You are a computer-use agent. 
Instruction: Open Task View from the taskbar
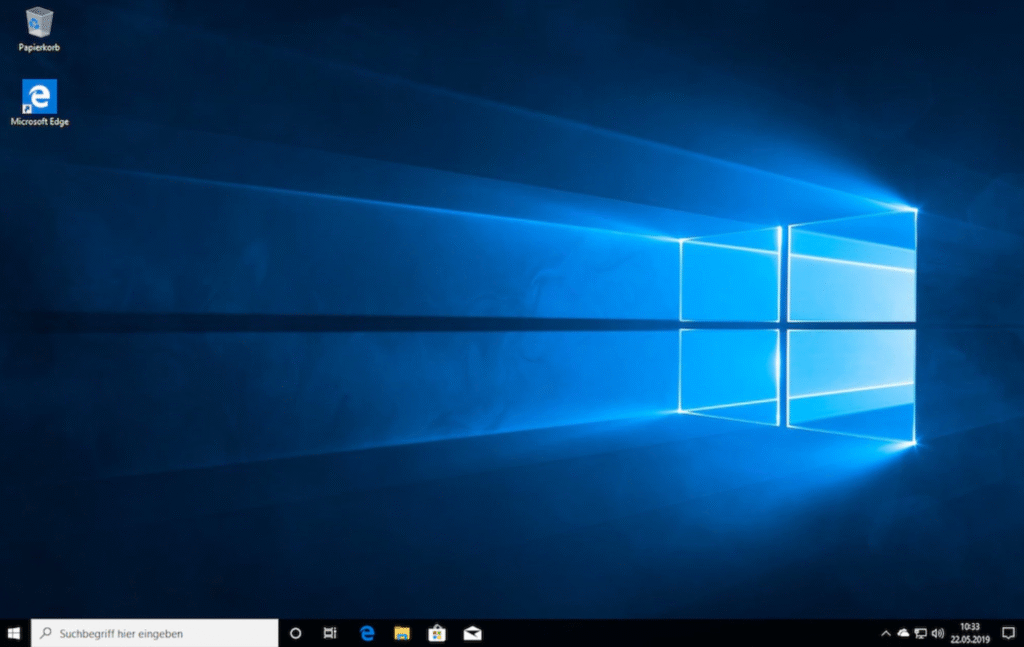tap(330, 633)
